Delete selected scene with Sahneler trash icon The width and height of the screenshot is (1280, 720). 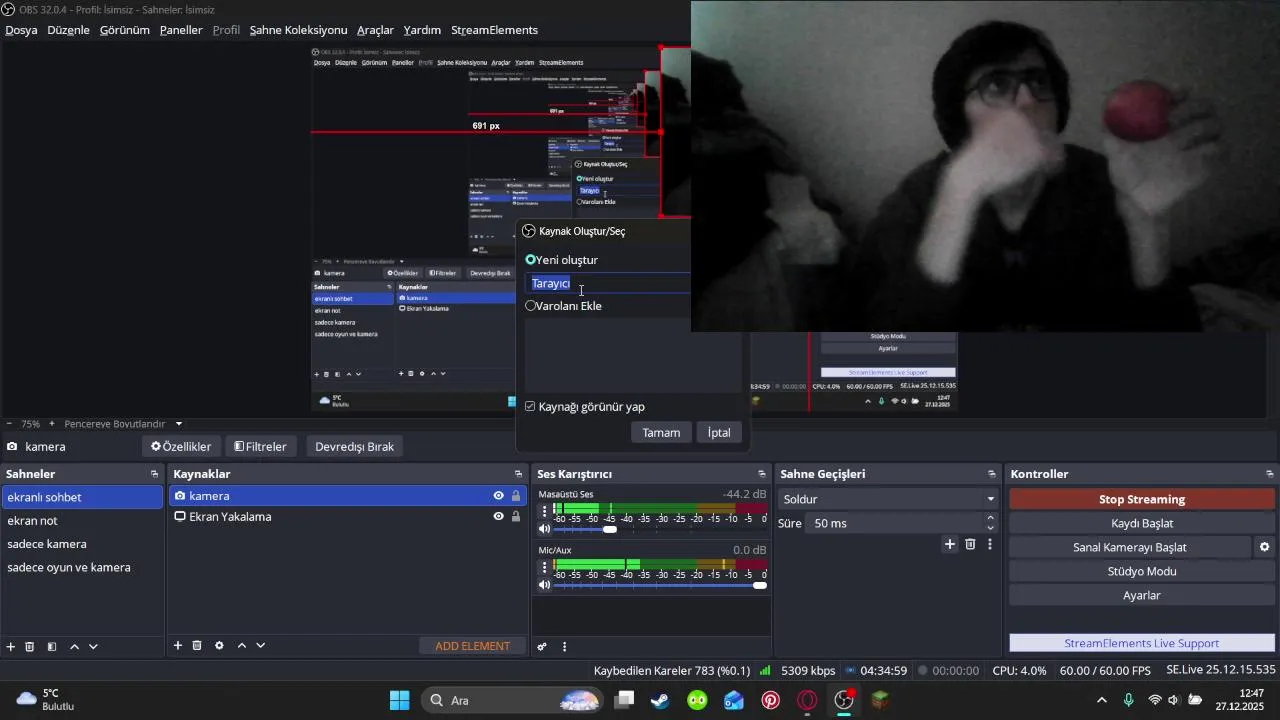30,647
